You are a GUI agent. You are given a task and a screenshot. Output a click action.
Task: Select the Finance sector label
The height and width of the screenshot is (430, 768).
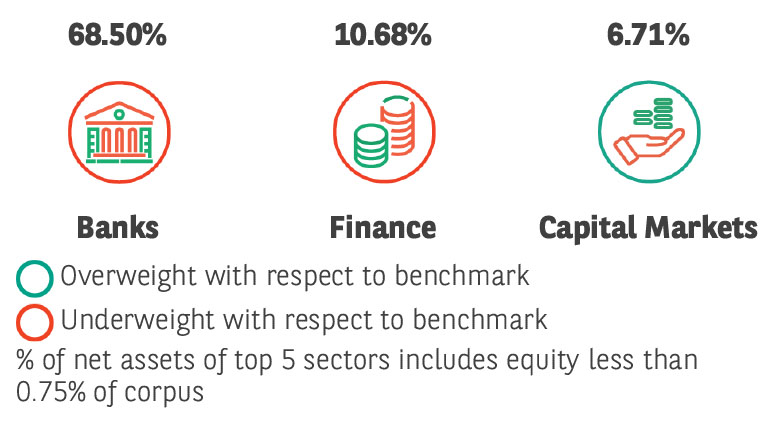[382, 228]
